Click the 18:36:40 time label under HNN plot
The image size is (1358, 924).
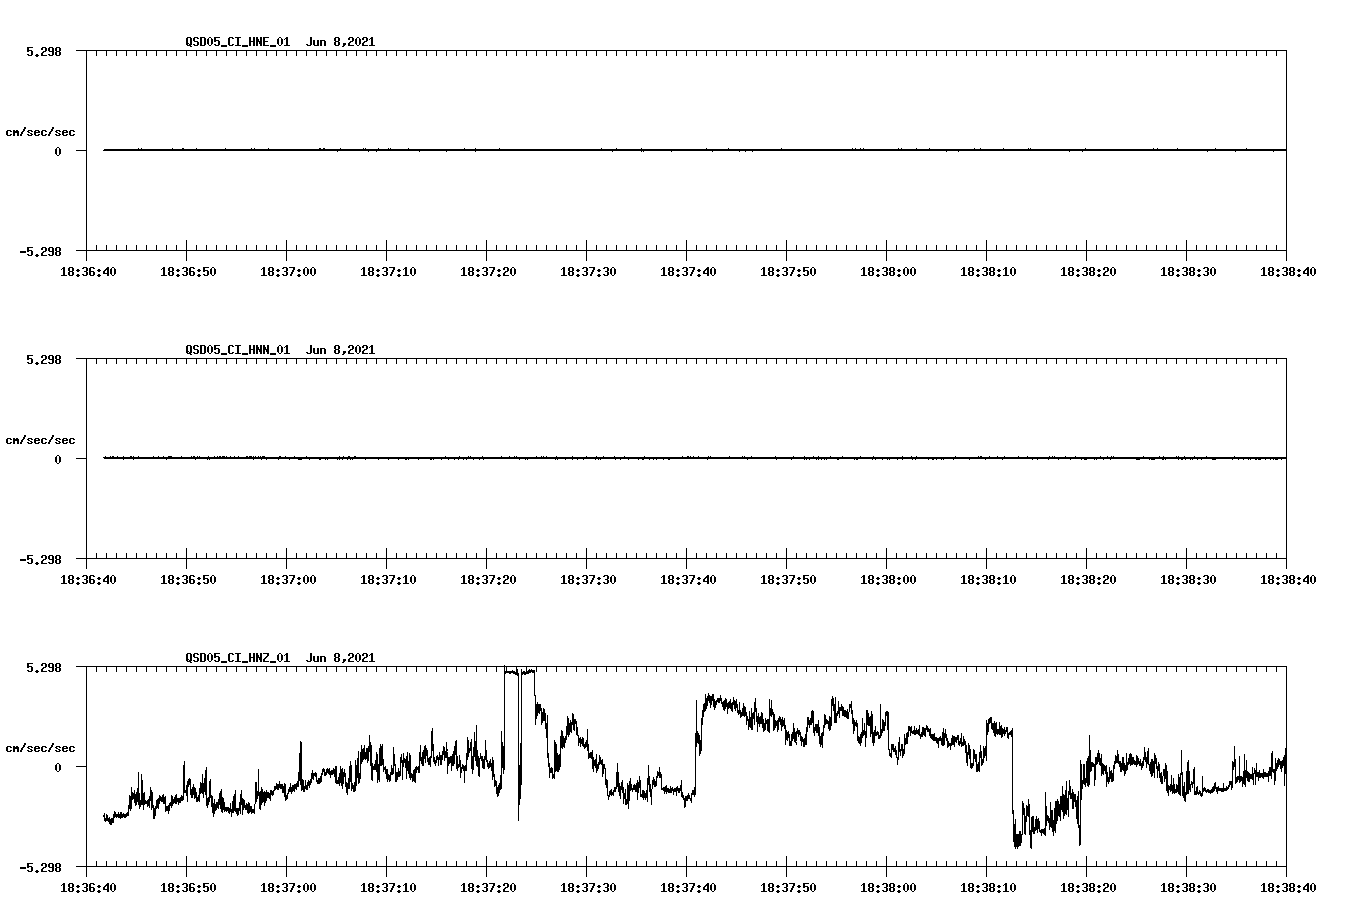[88, 579]
